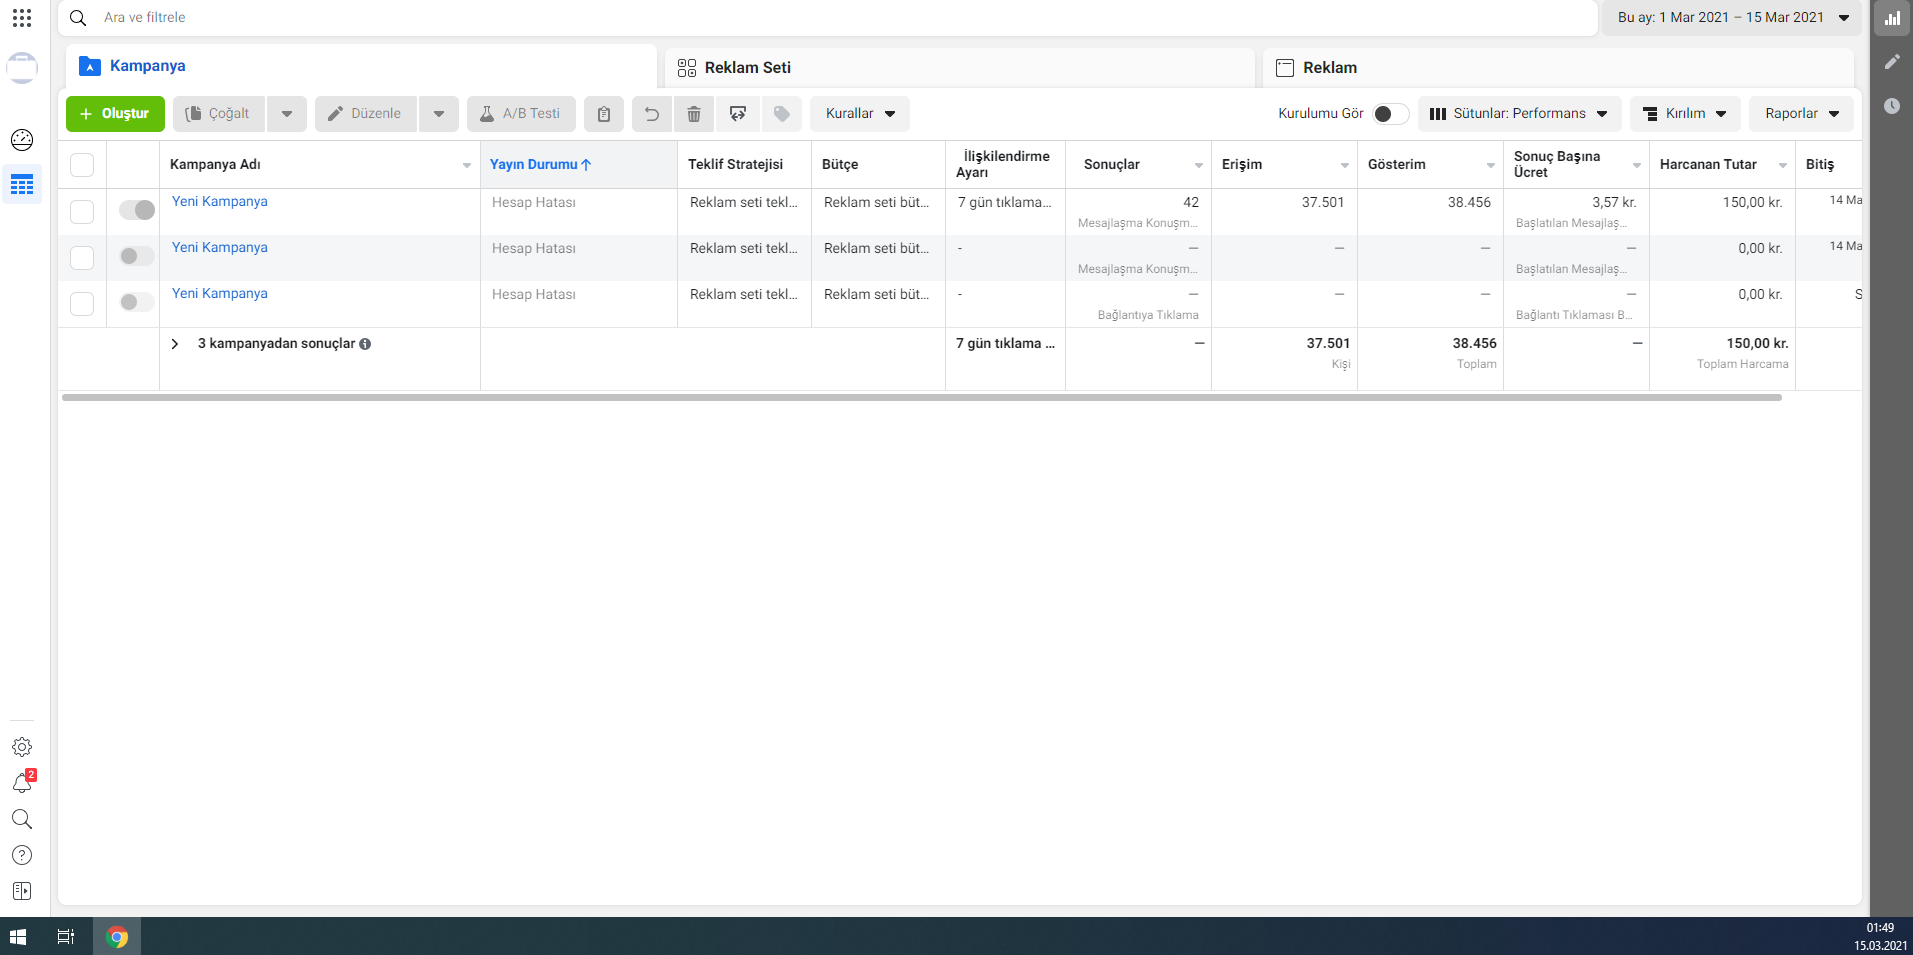Click the clipboard paste toolbar icon
This screenshot has height=955, width=1913.
click(x=604, y=114)
